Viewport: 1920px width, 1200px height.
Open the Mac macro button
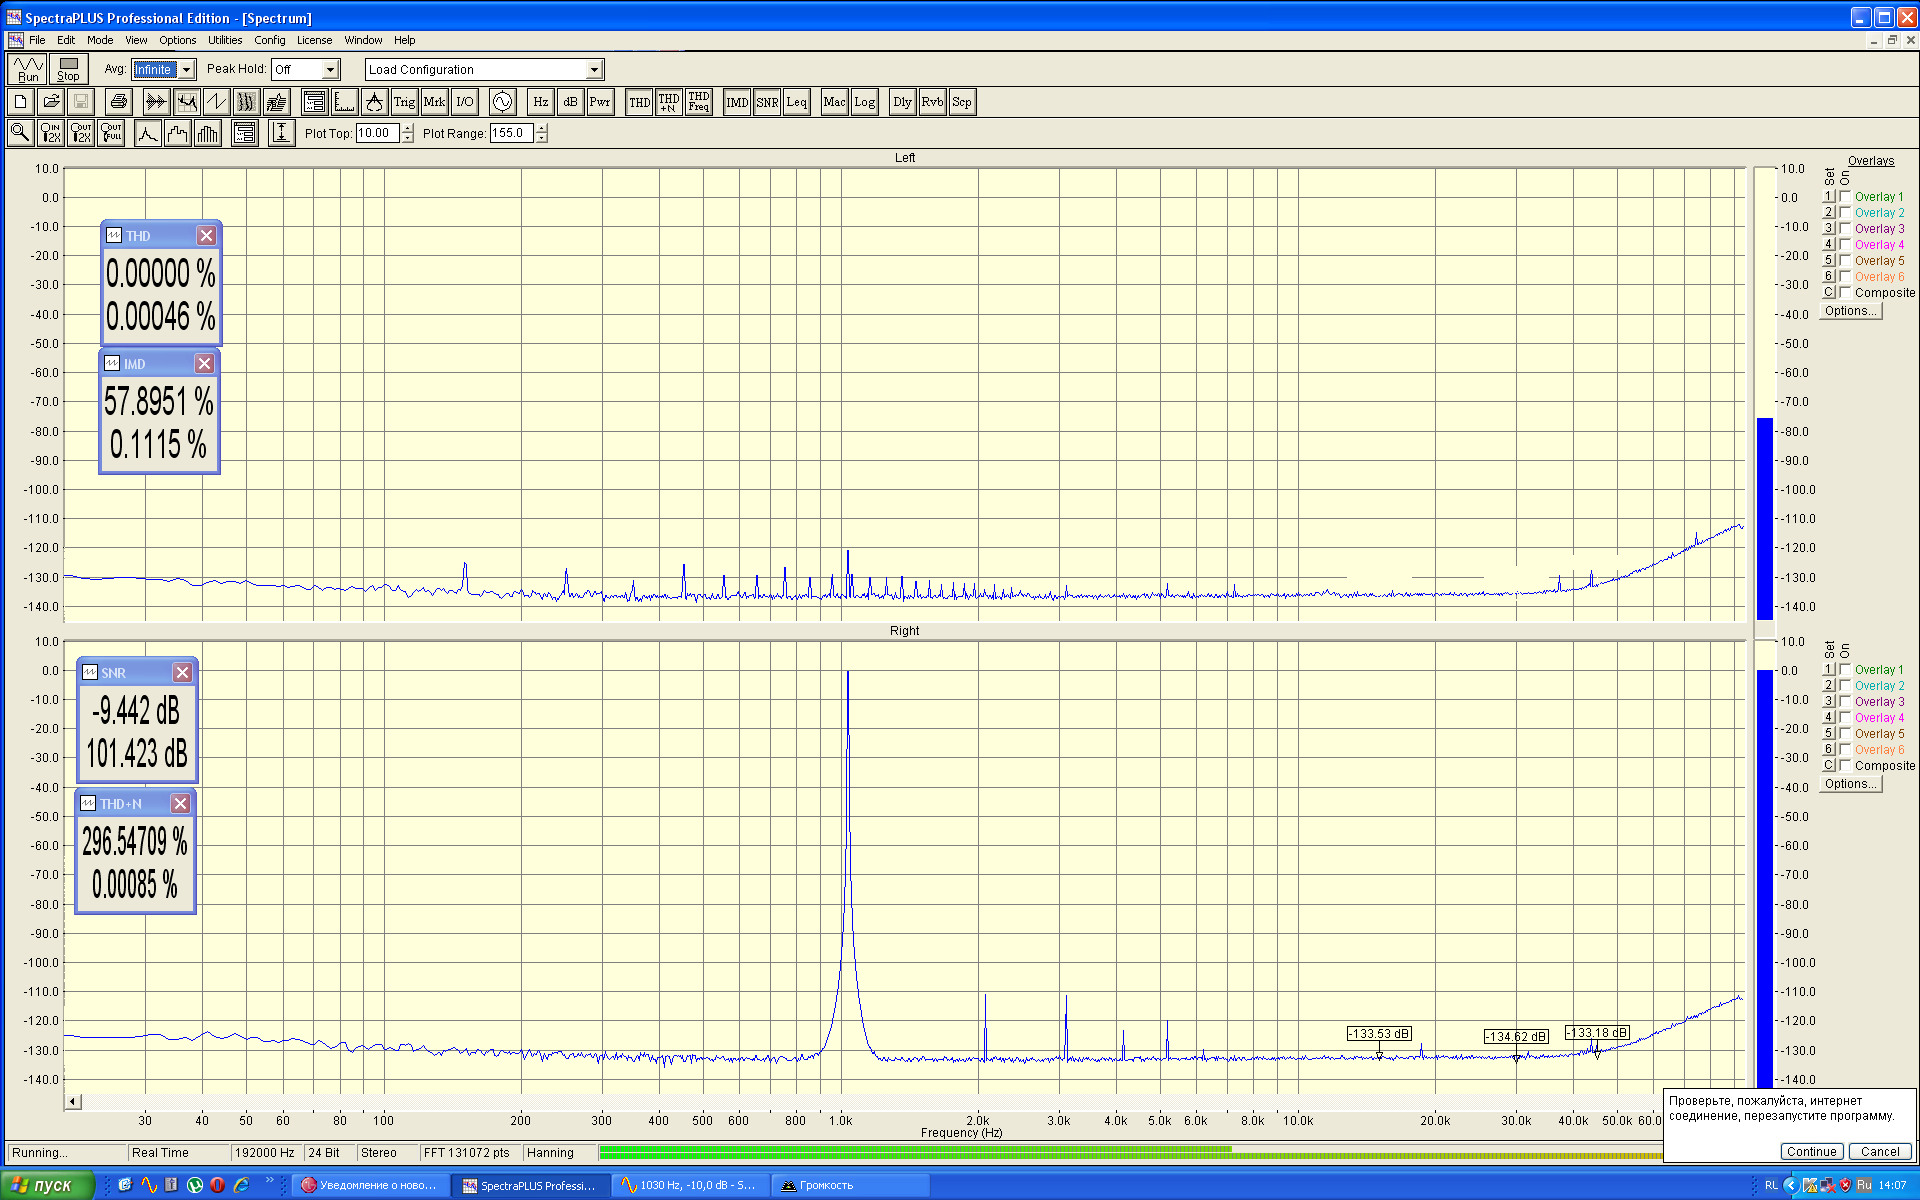(834, 102)
